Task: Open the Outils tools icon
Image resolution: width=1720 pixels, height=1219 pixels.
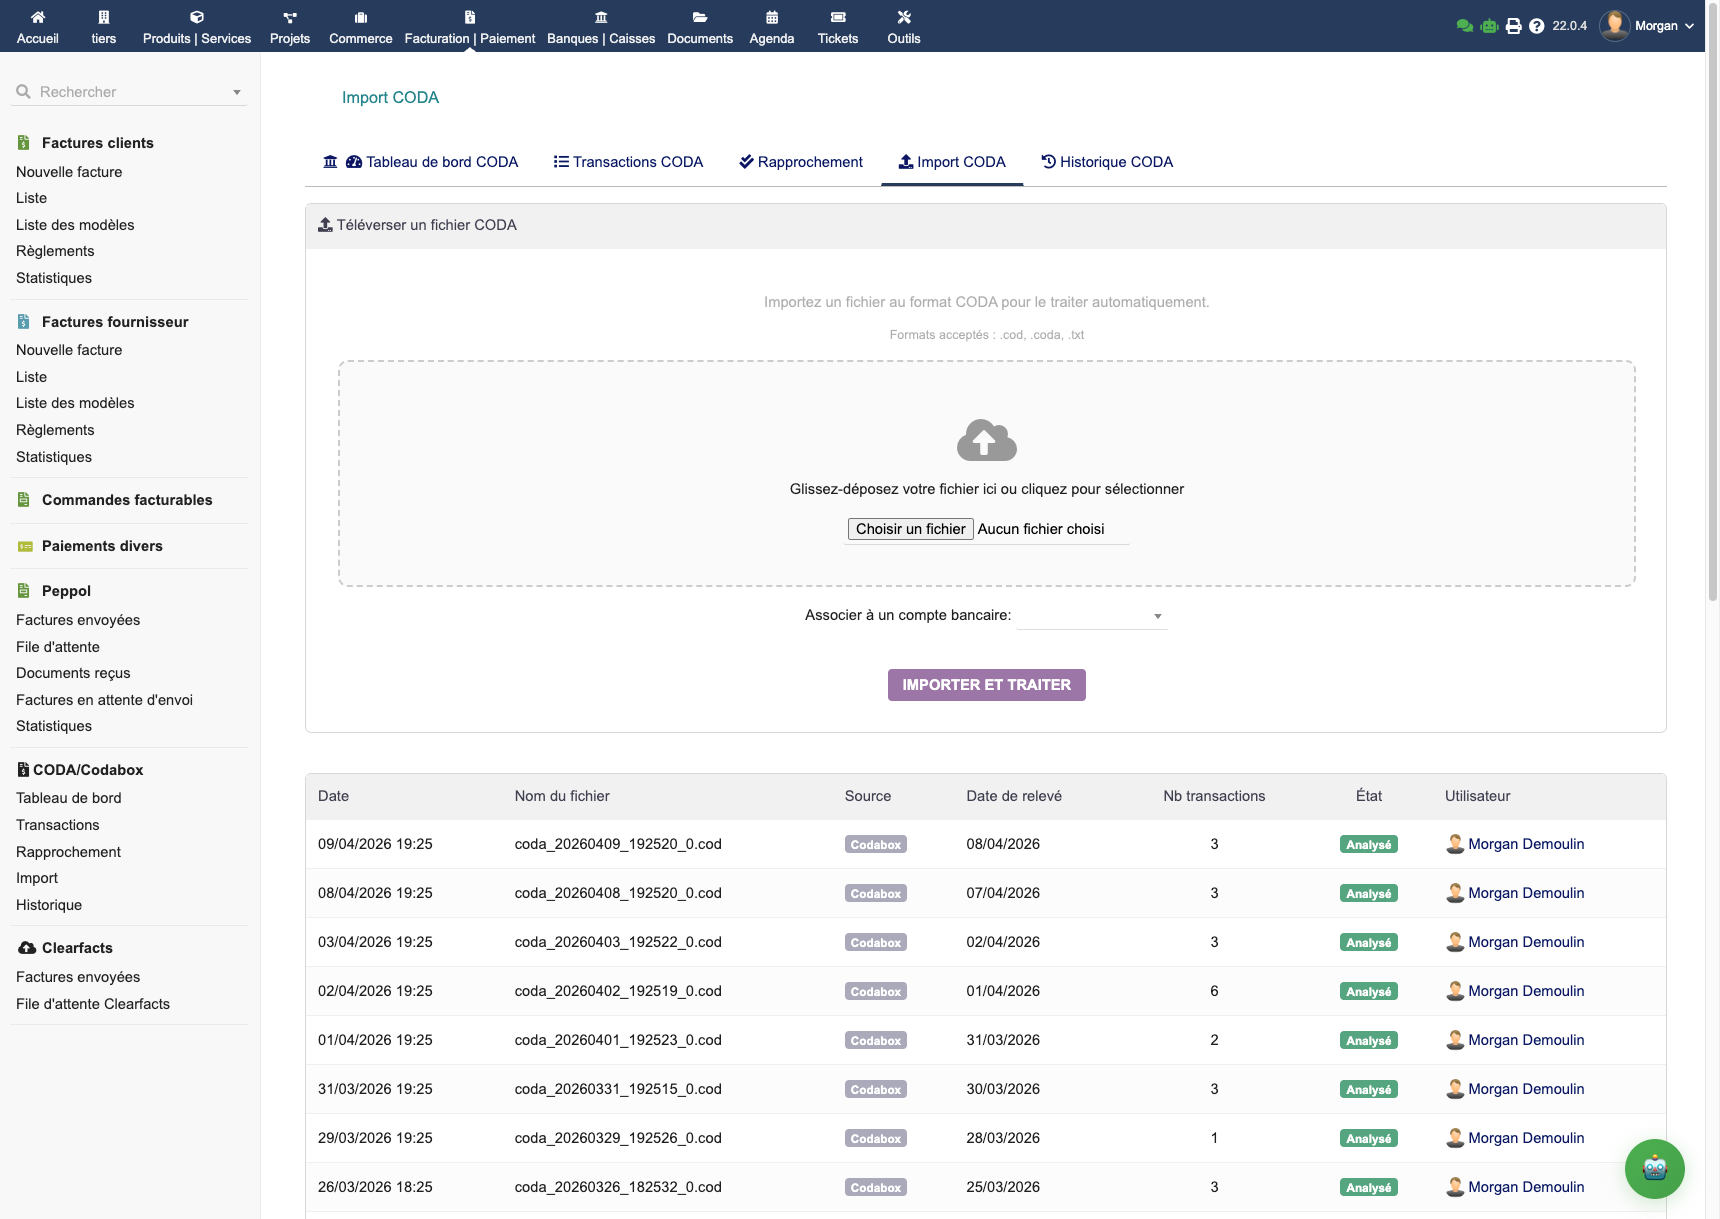Action: 904,17
